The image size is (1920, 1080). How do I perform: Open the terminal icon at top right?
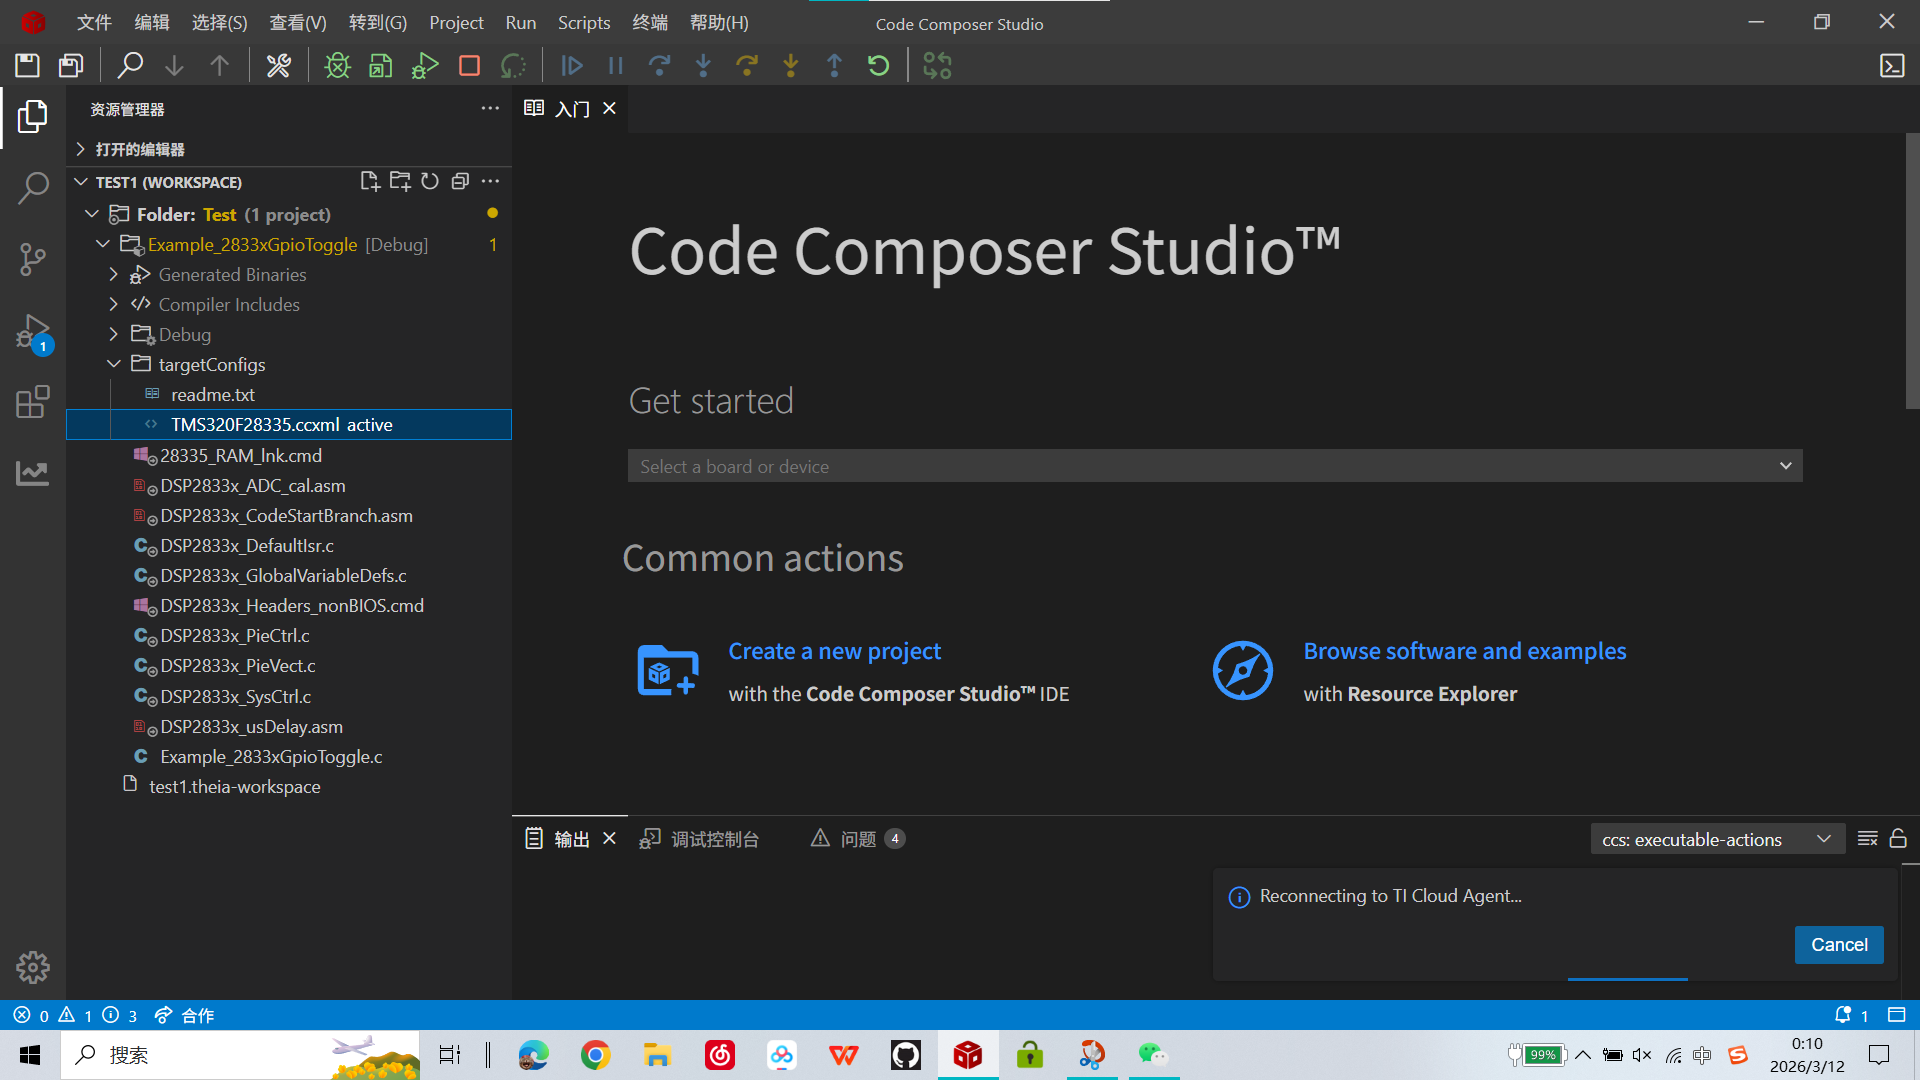1891,66
